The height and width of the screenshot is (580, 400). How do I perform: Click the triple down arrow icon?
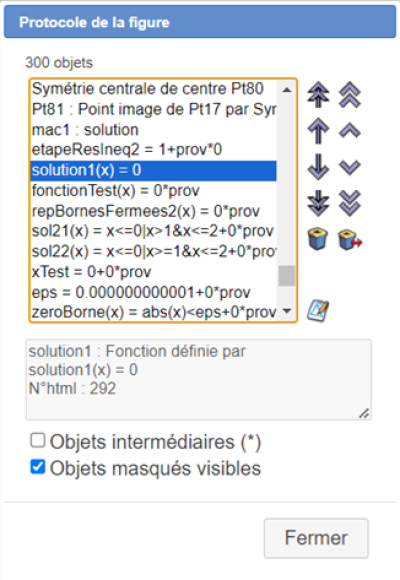click(x=318, y=203)
